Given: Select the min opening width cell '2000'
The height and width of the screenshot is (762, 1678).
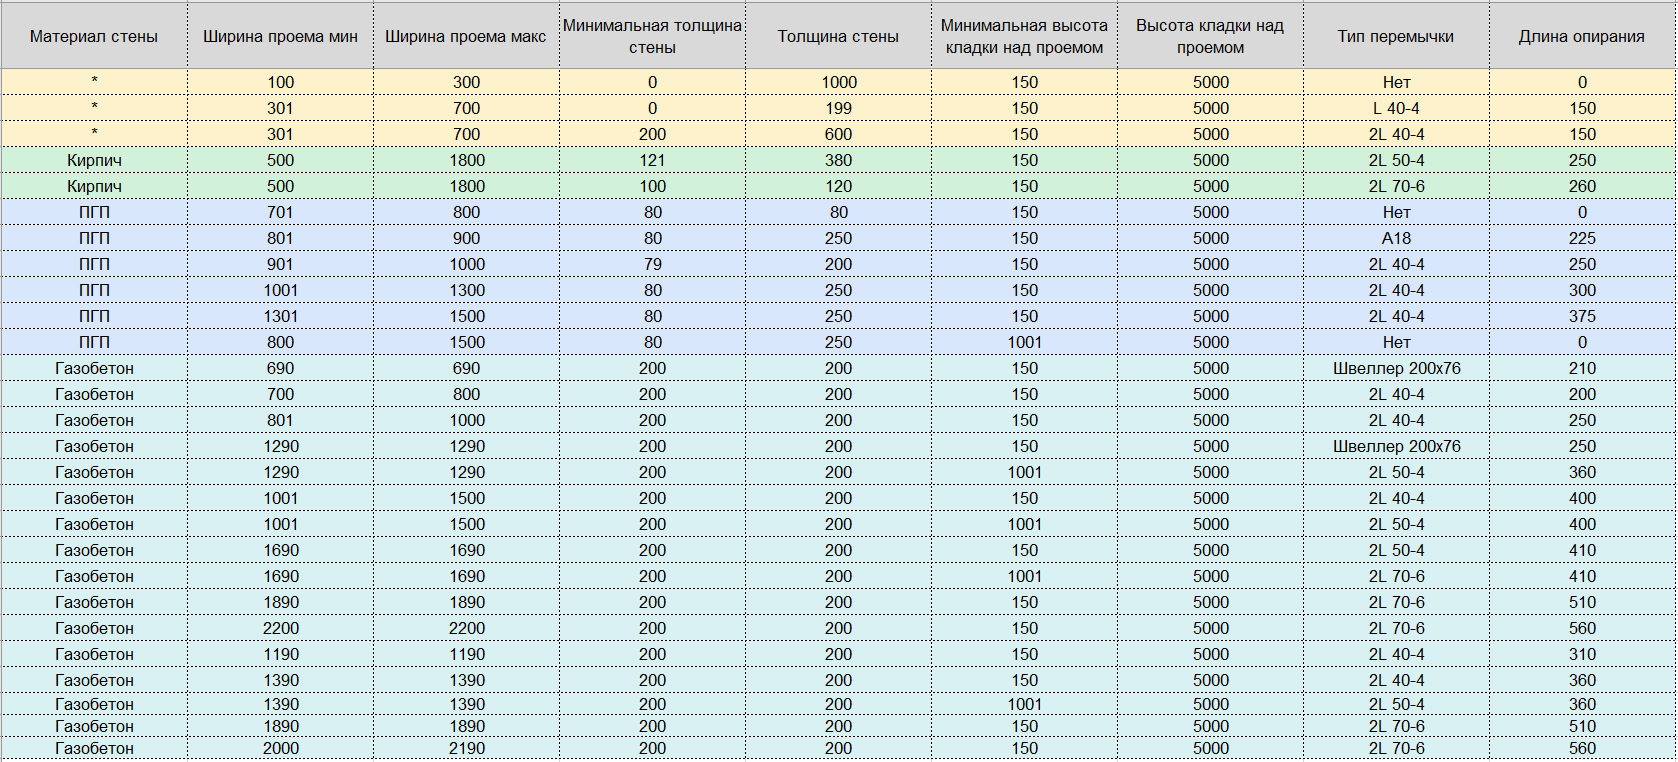Looking at the screenshot, I should coord(280,748).
